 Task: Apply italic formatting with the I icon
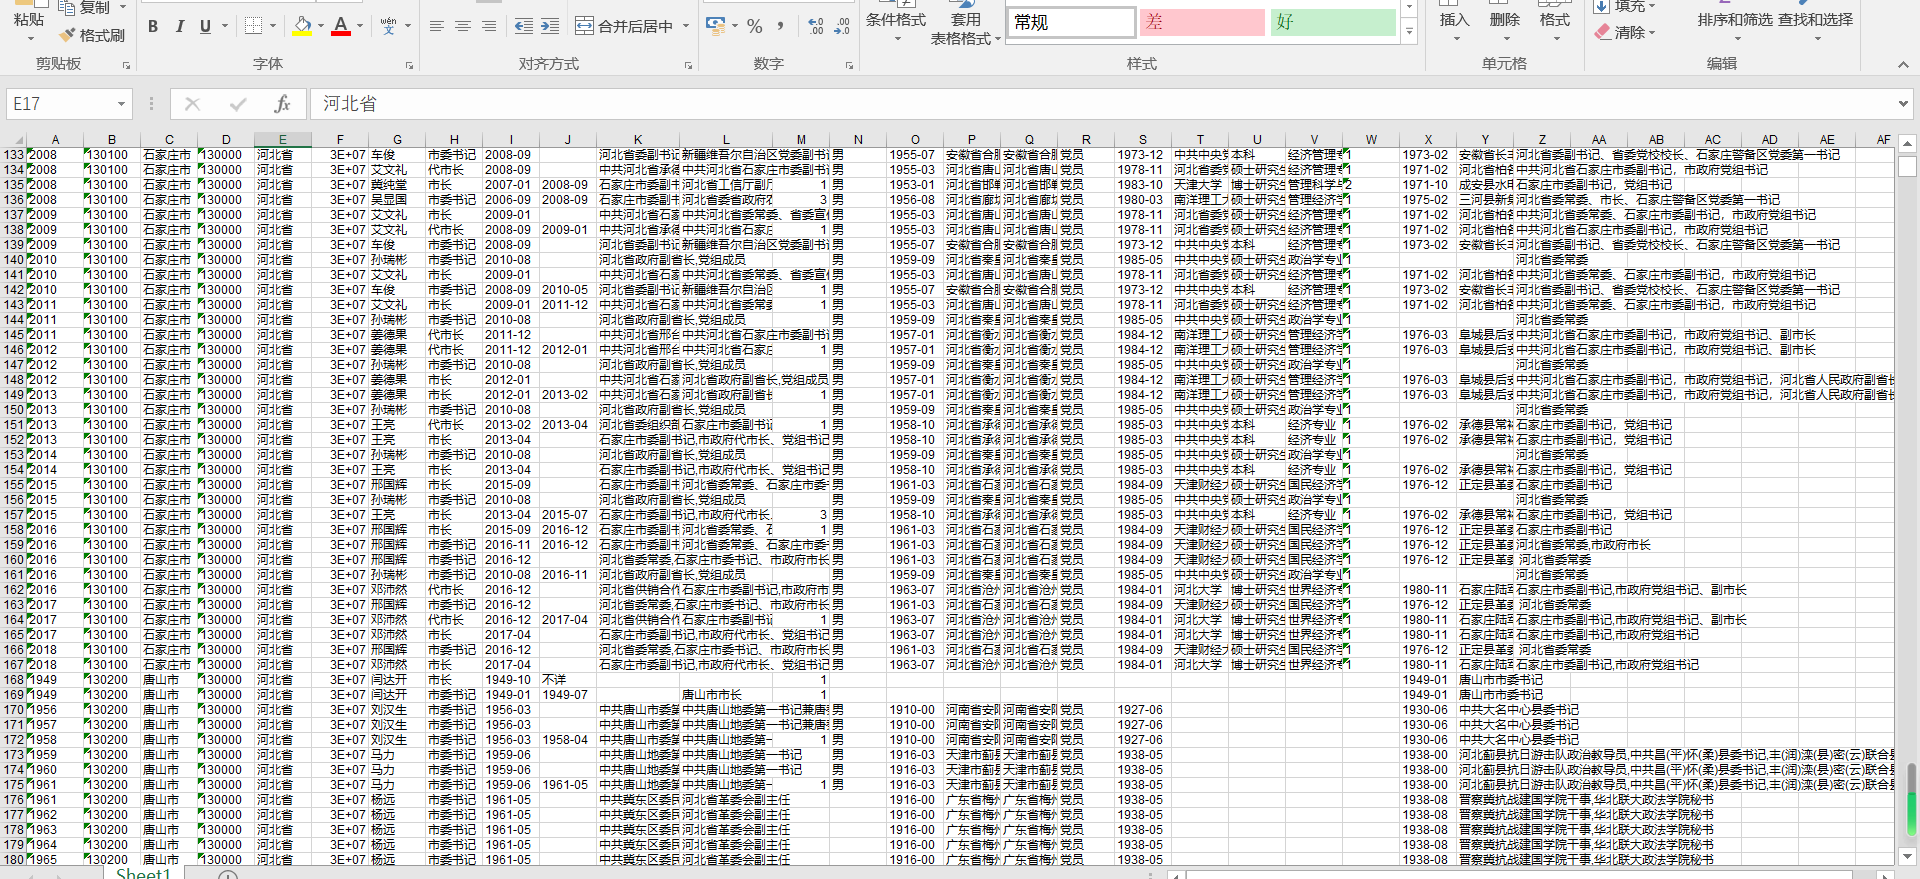click(179, 27)
